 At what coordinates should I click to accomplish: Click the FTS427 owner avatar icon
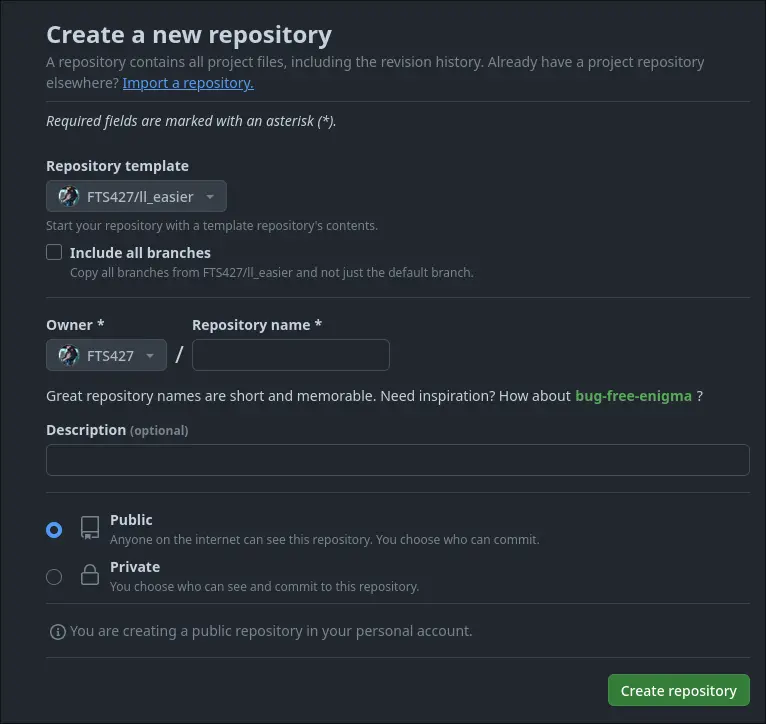[69, 355]
